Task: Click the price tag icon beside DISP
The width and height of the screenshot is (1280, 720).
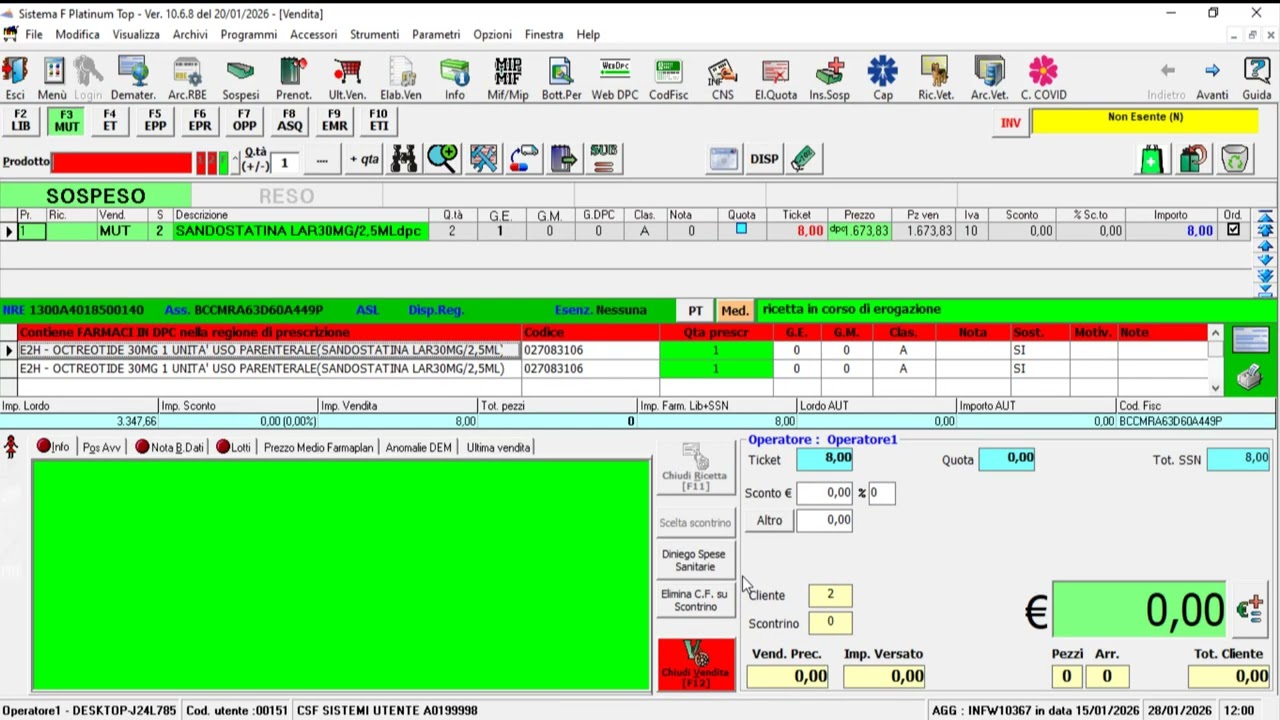Action: [804, 159]
